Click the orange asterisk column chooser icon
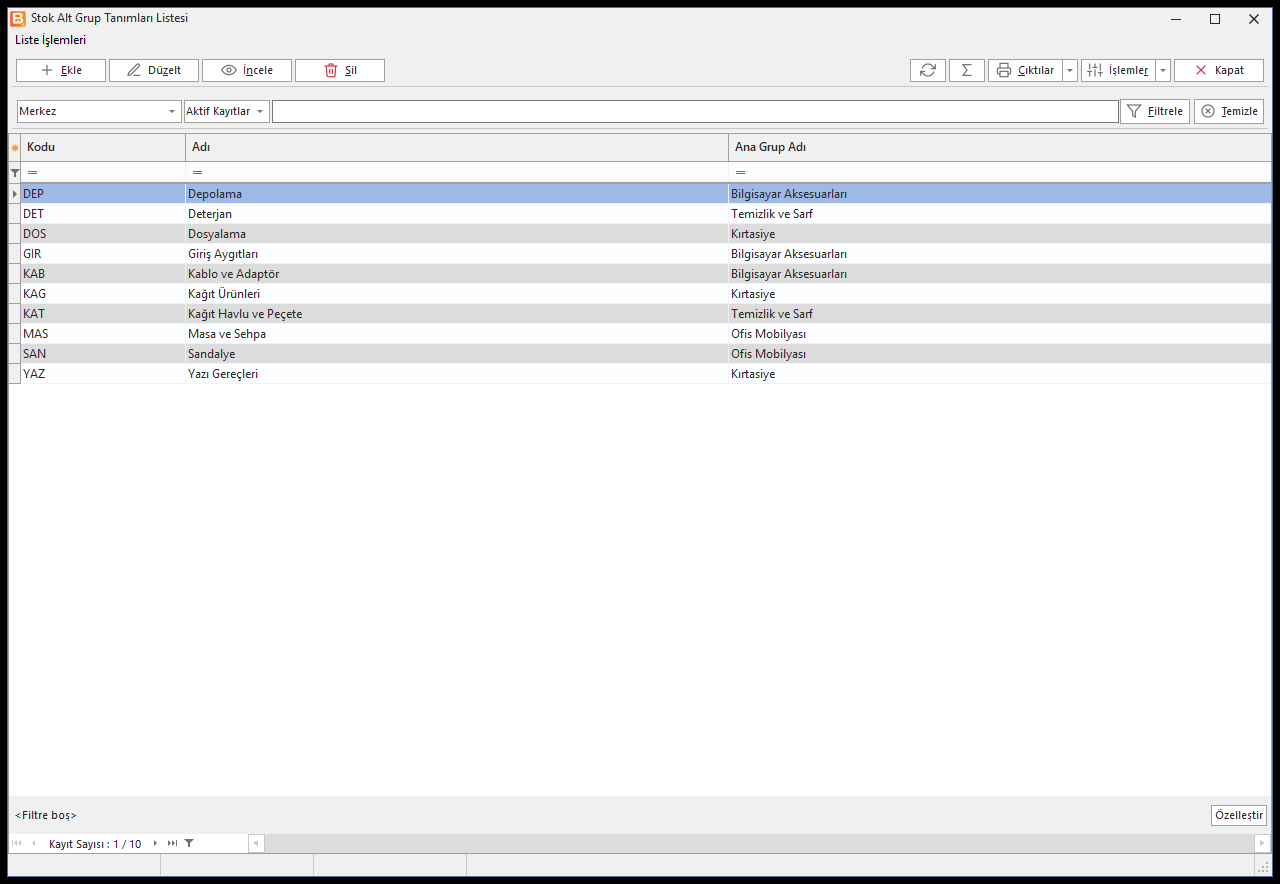1280x884 pixels. click(14, 148)
